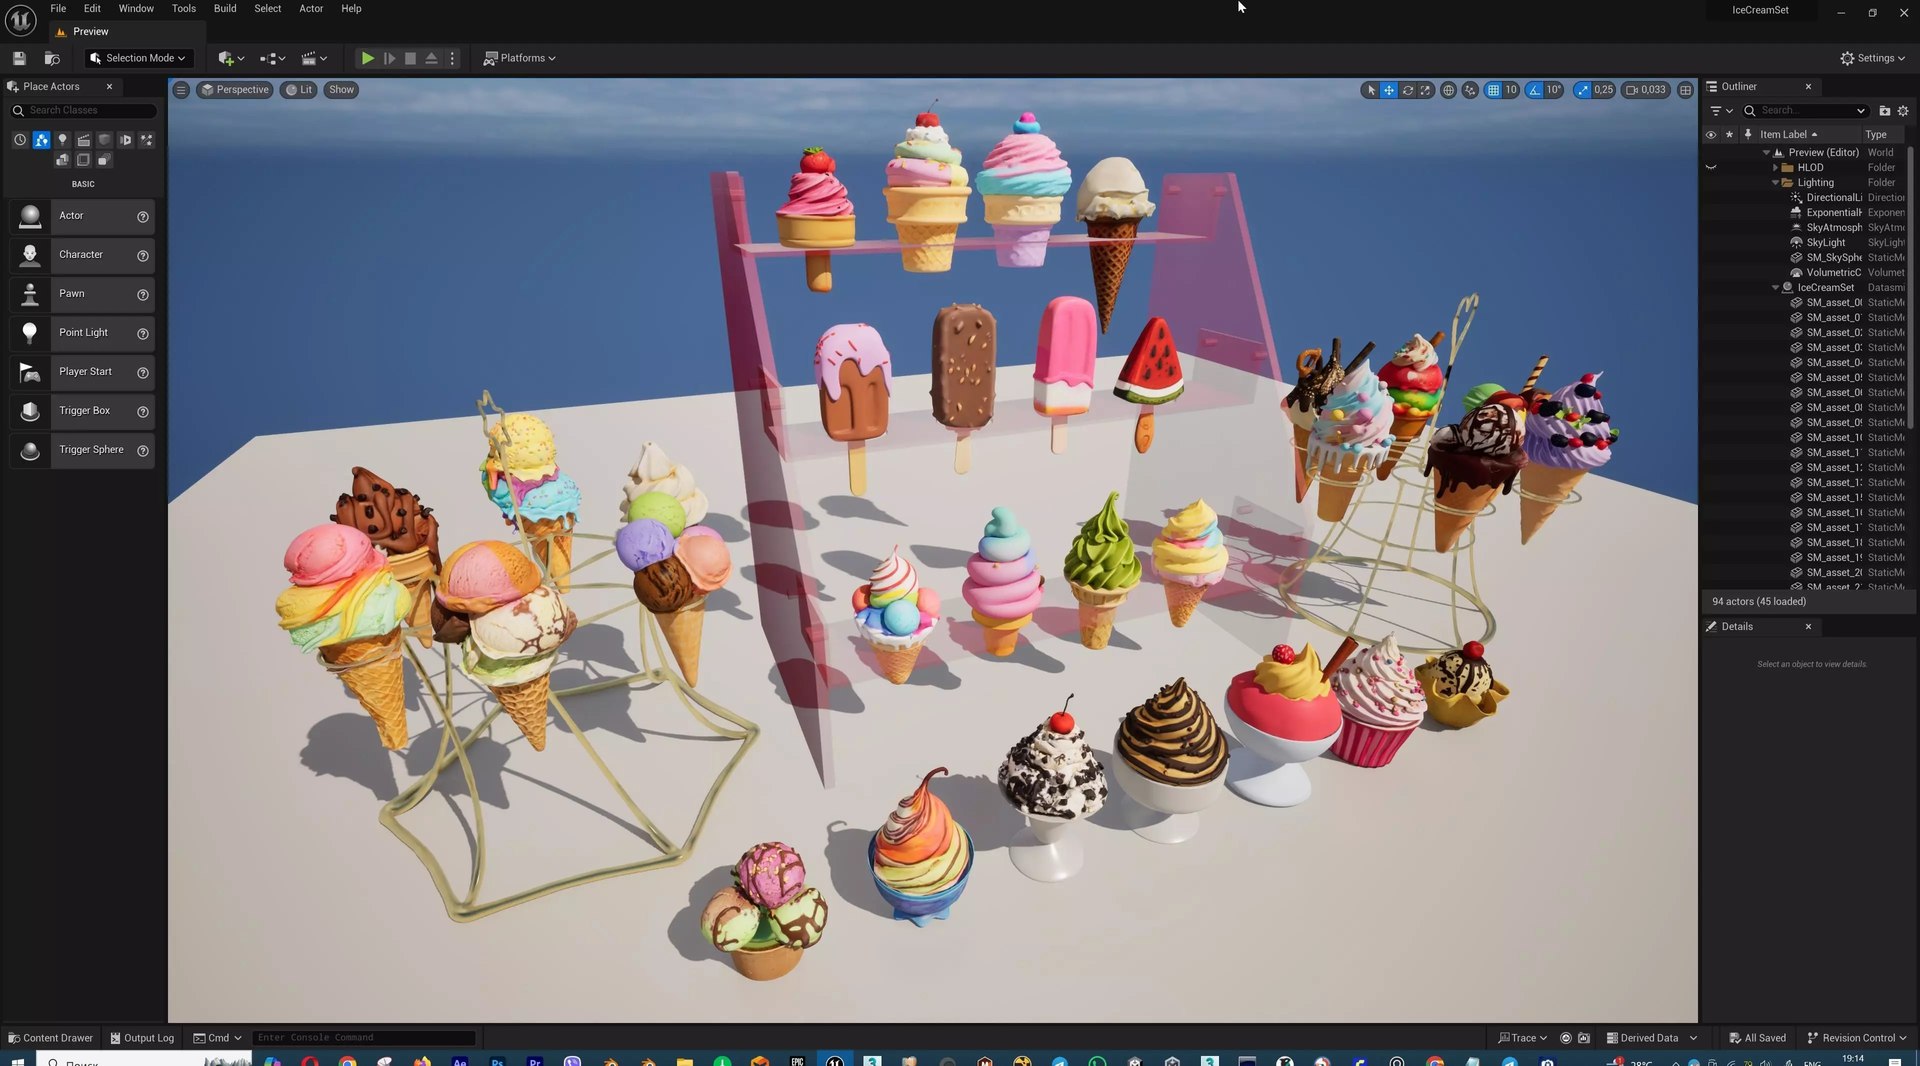Click the Search Classes field
1920x1066 pixels.
point(84,111)
